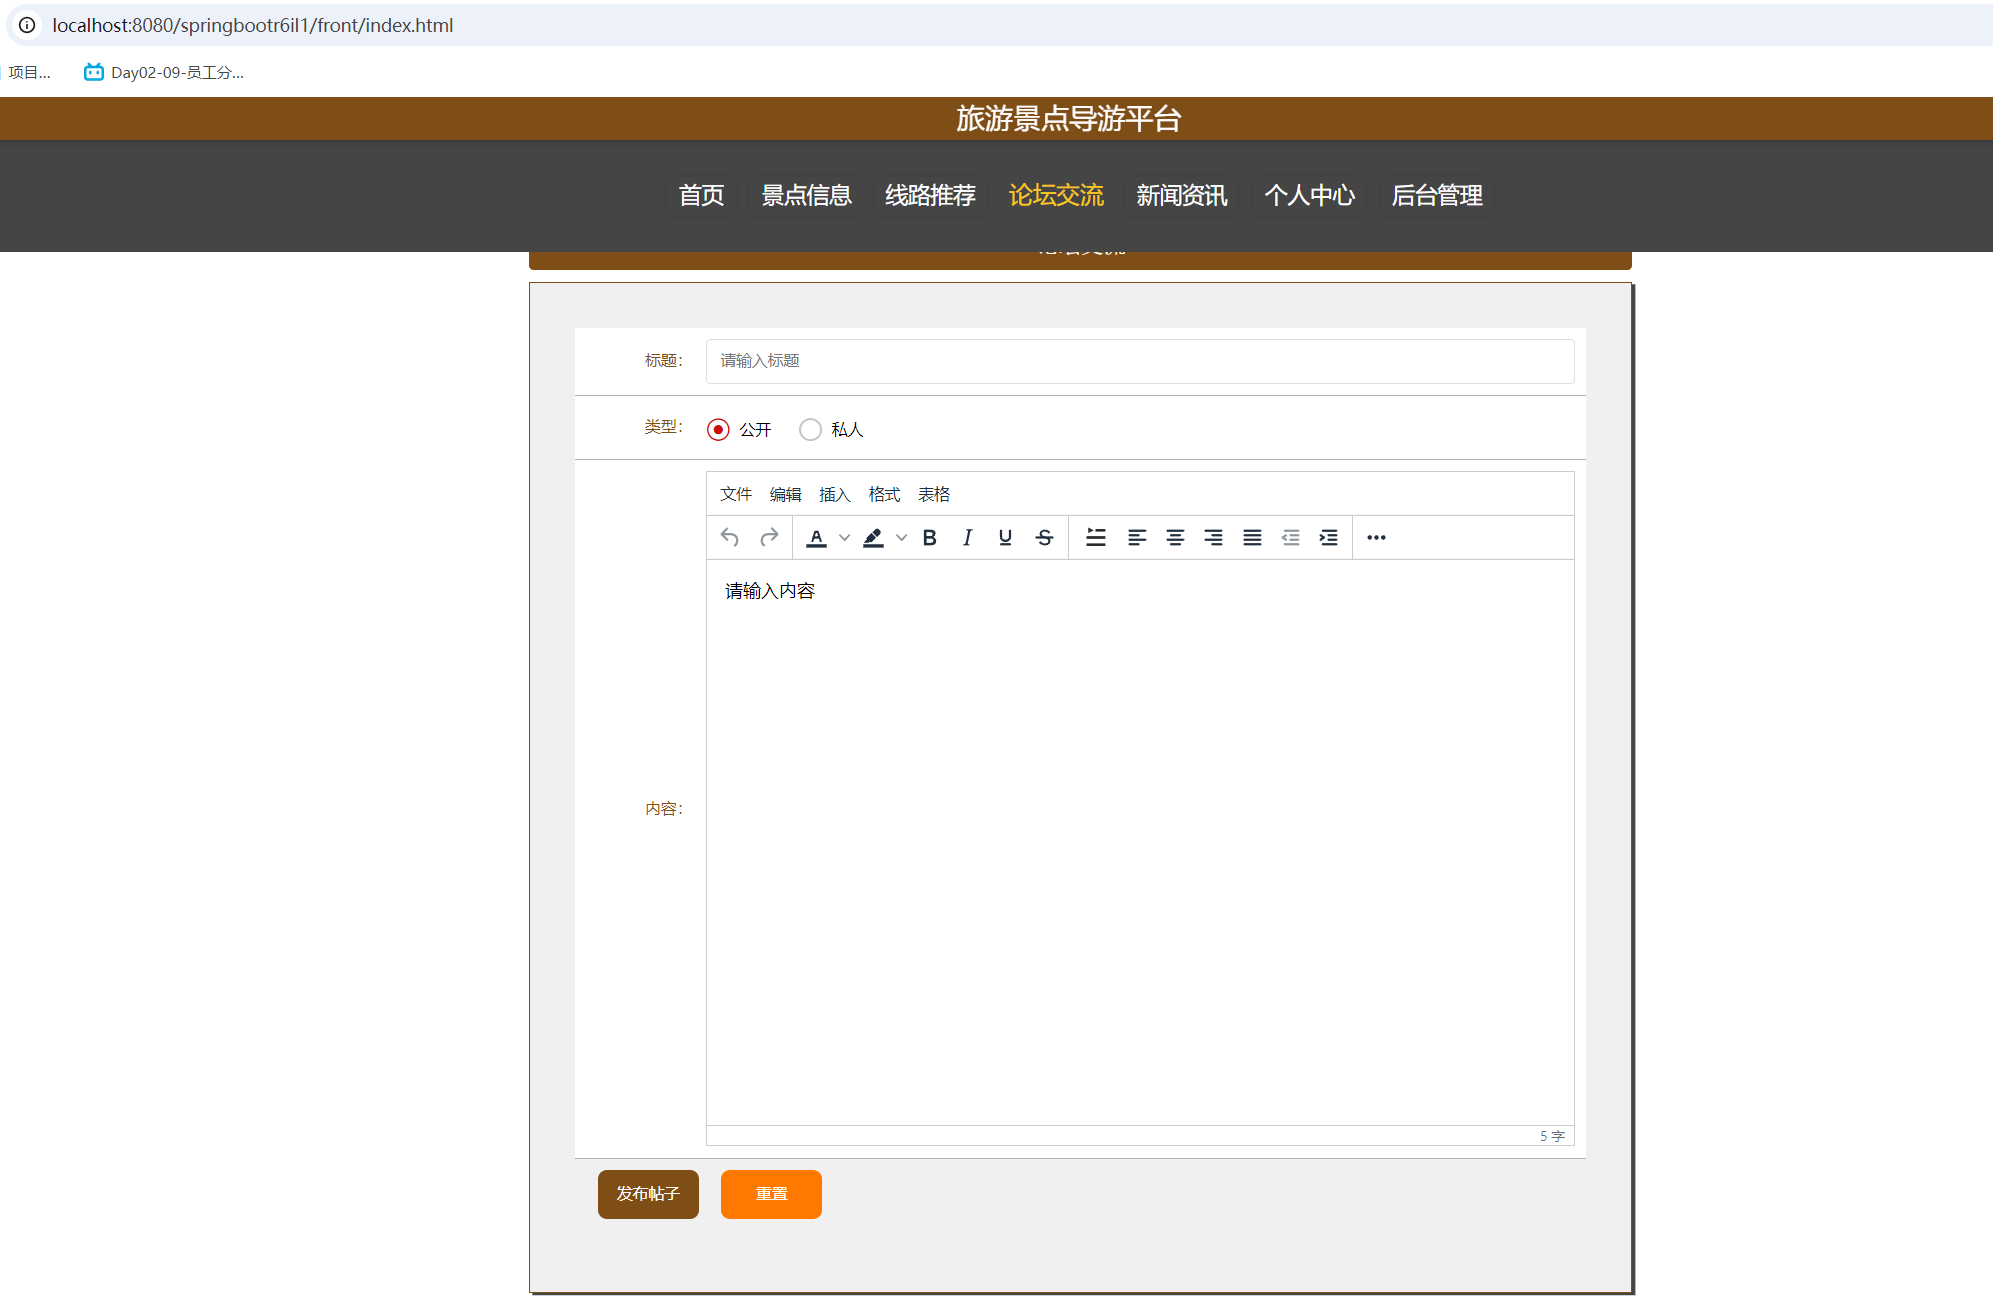Open the highlight color dropdown arrow

click(901, 537)
